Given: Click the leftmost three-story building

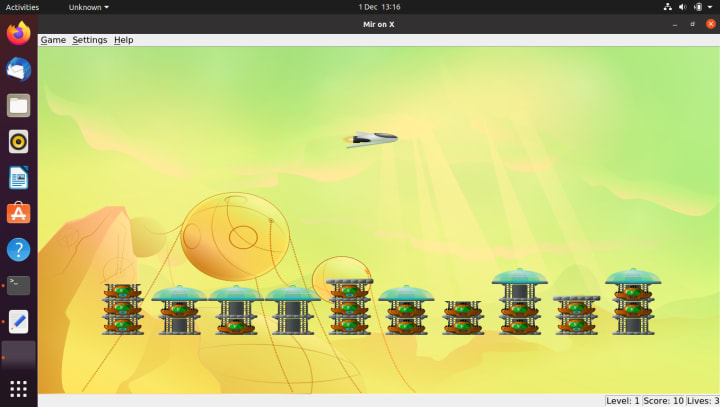Looking at the screenshot, I should tap(123, 309).
